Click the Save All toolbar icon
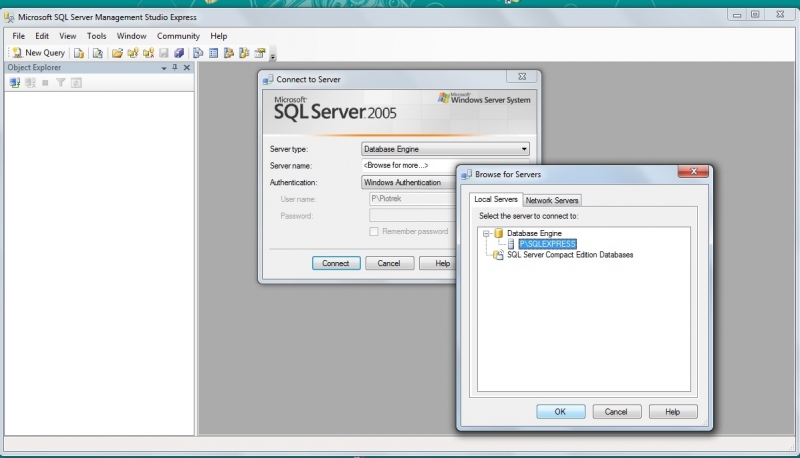 point(179,53)
